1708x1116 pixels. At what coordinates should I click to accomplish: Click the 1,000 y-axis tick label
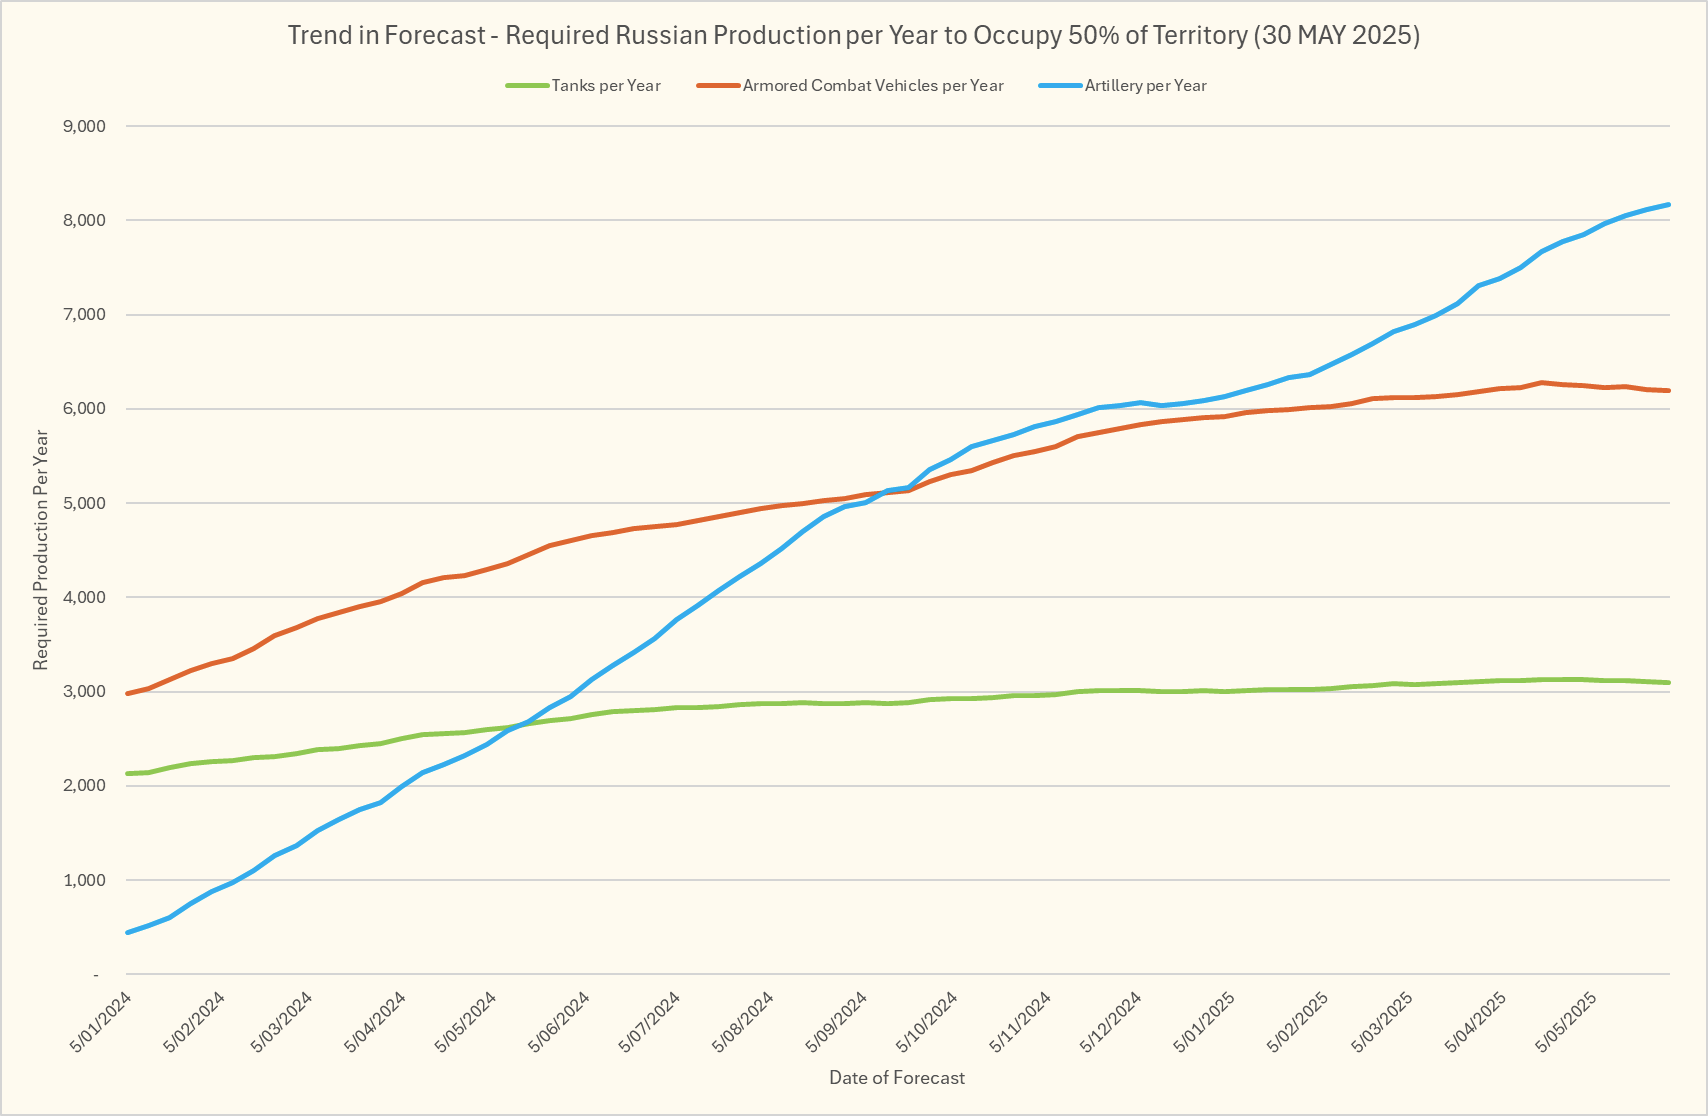tap(84, 880)
